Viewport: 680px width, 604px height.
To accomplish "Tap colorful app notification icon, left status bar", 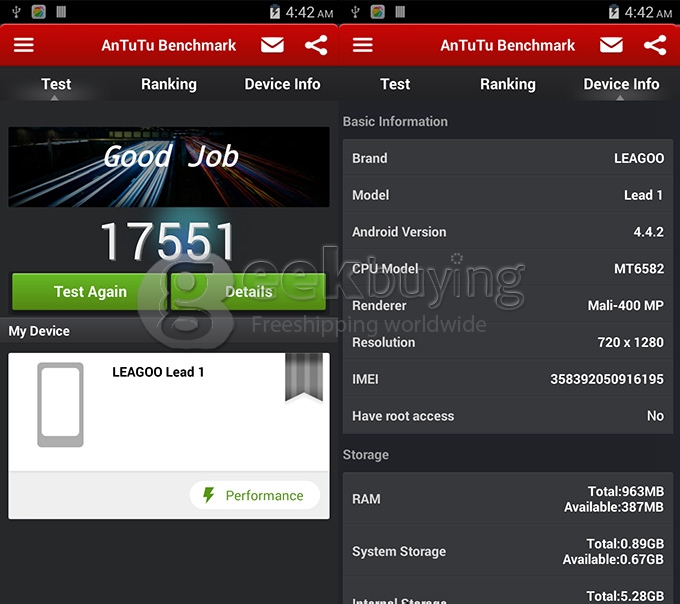I will (39, 12).
